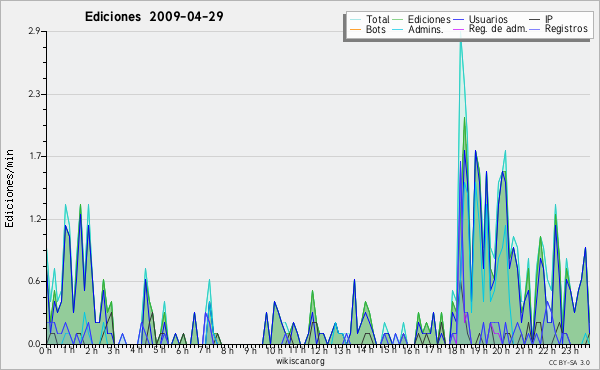
Task: Click the 1.2 y-axis value
Action: [34, 219]
